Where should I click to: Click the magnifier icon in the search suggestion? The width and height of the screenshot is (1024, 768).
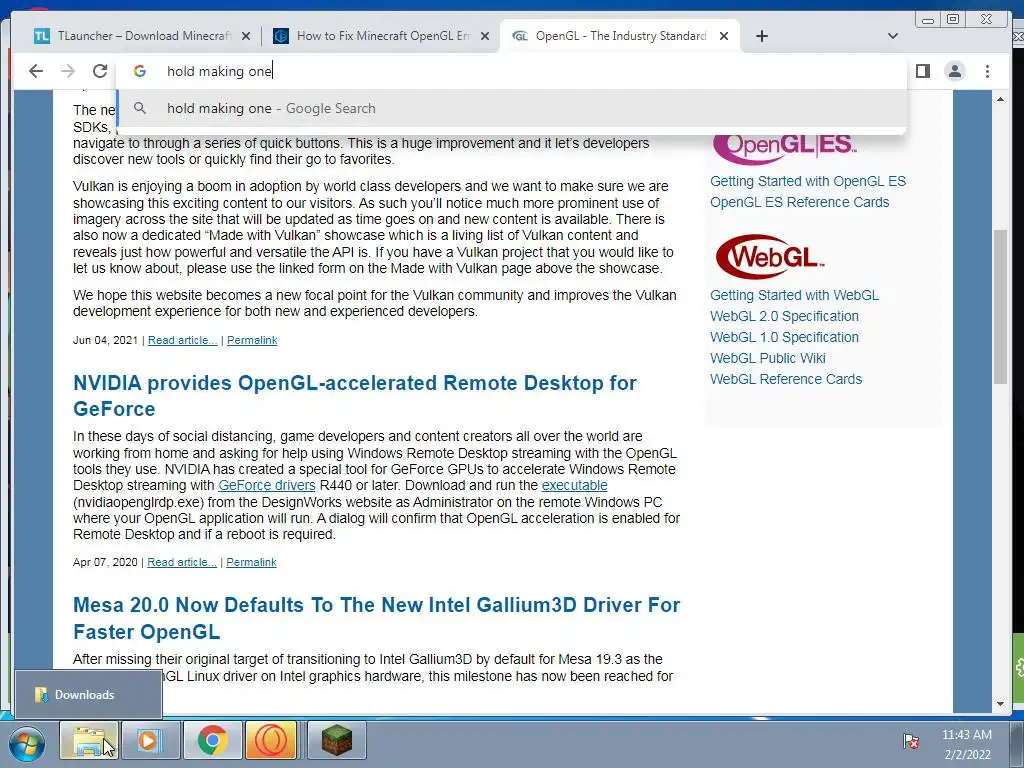pos(140,108)
